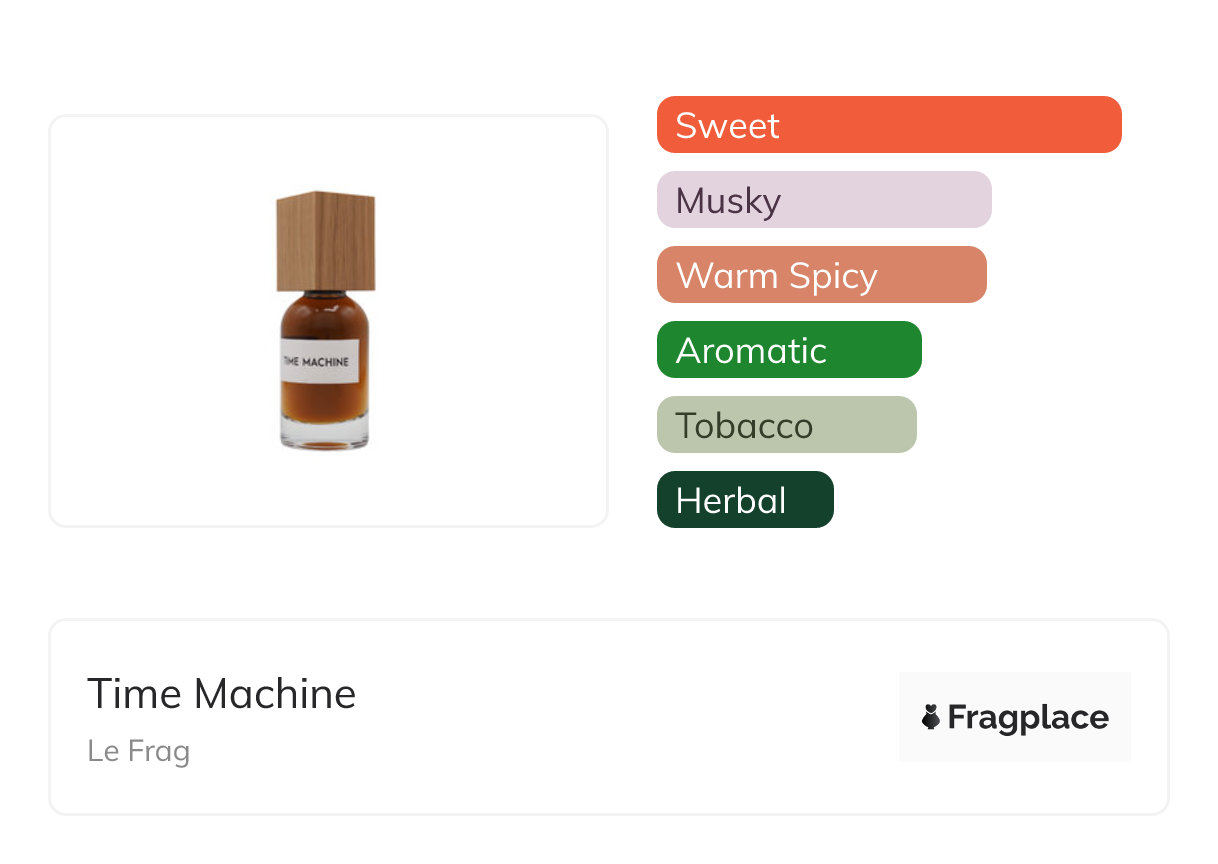Select the Tobacco accord bar
The image size is (1218, 864).
[786, 425]
